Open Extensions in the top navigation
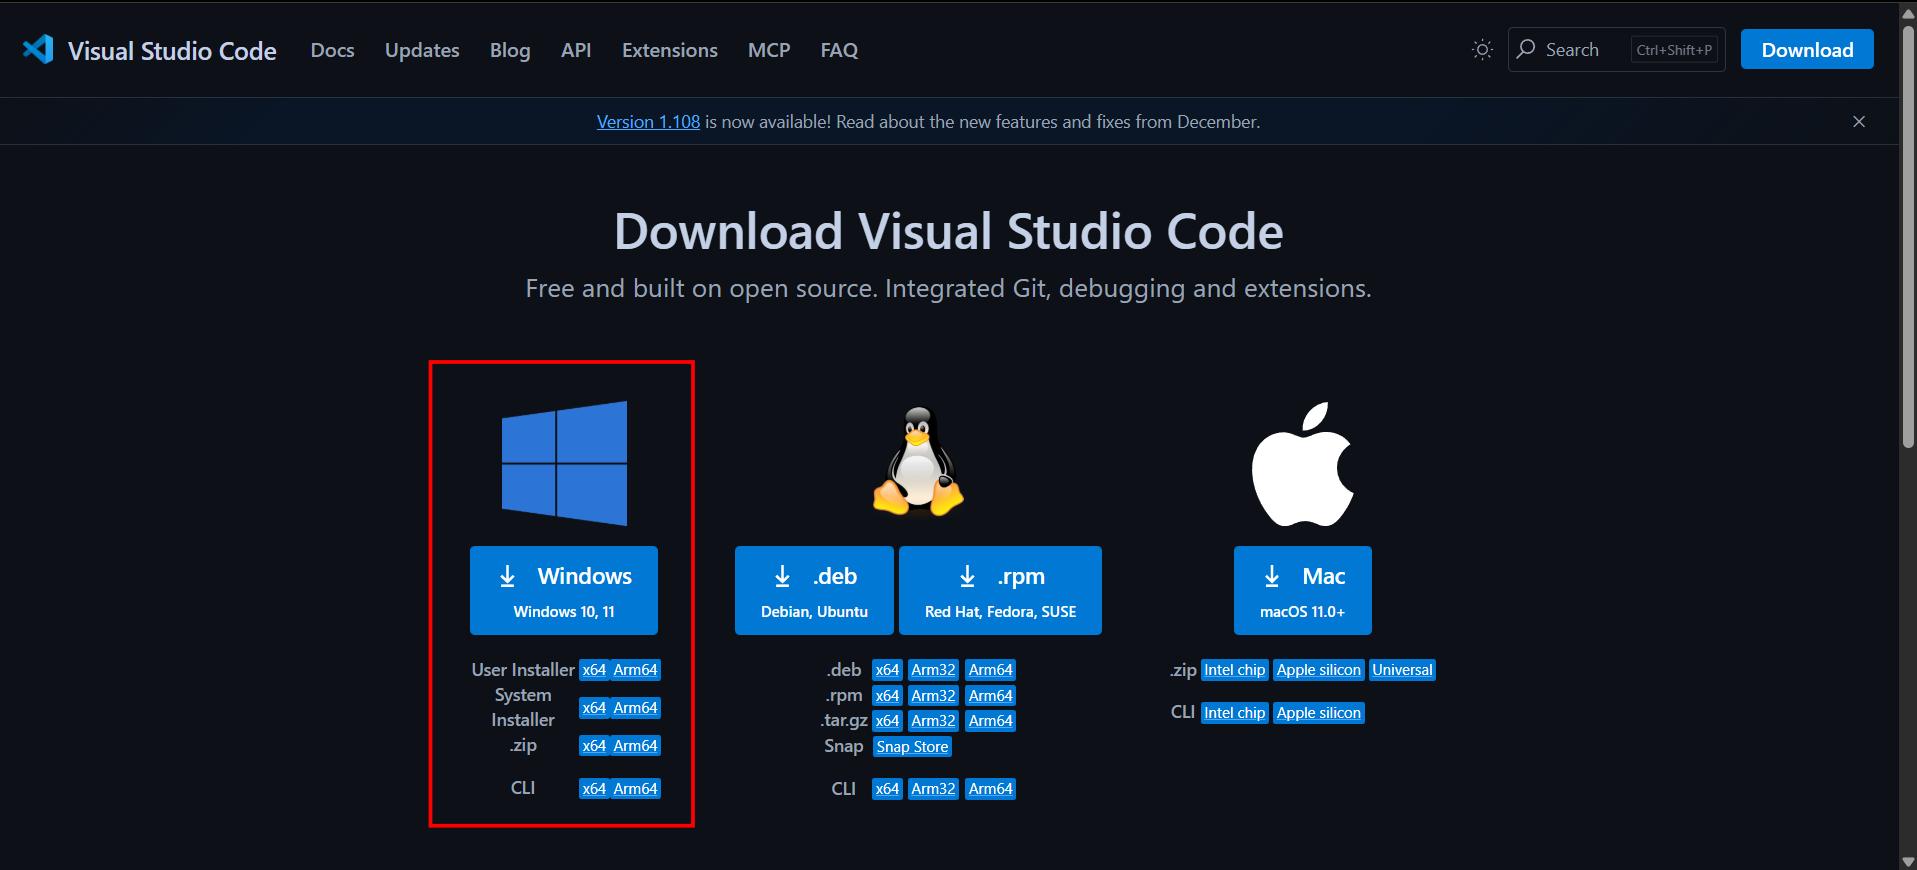 (670, 50)
